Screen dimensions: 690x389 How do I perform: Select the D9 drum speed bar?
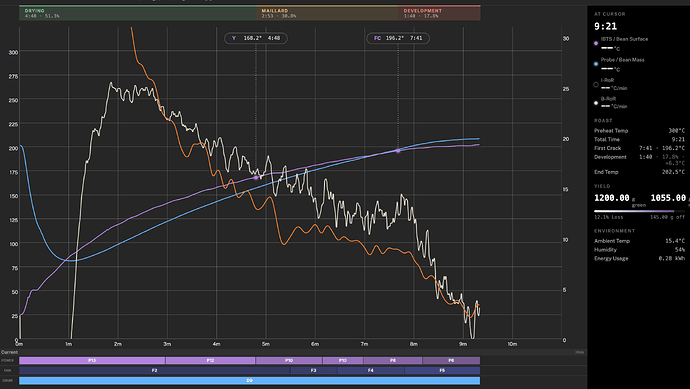click(250, 381)
